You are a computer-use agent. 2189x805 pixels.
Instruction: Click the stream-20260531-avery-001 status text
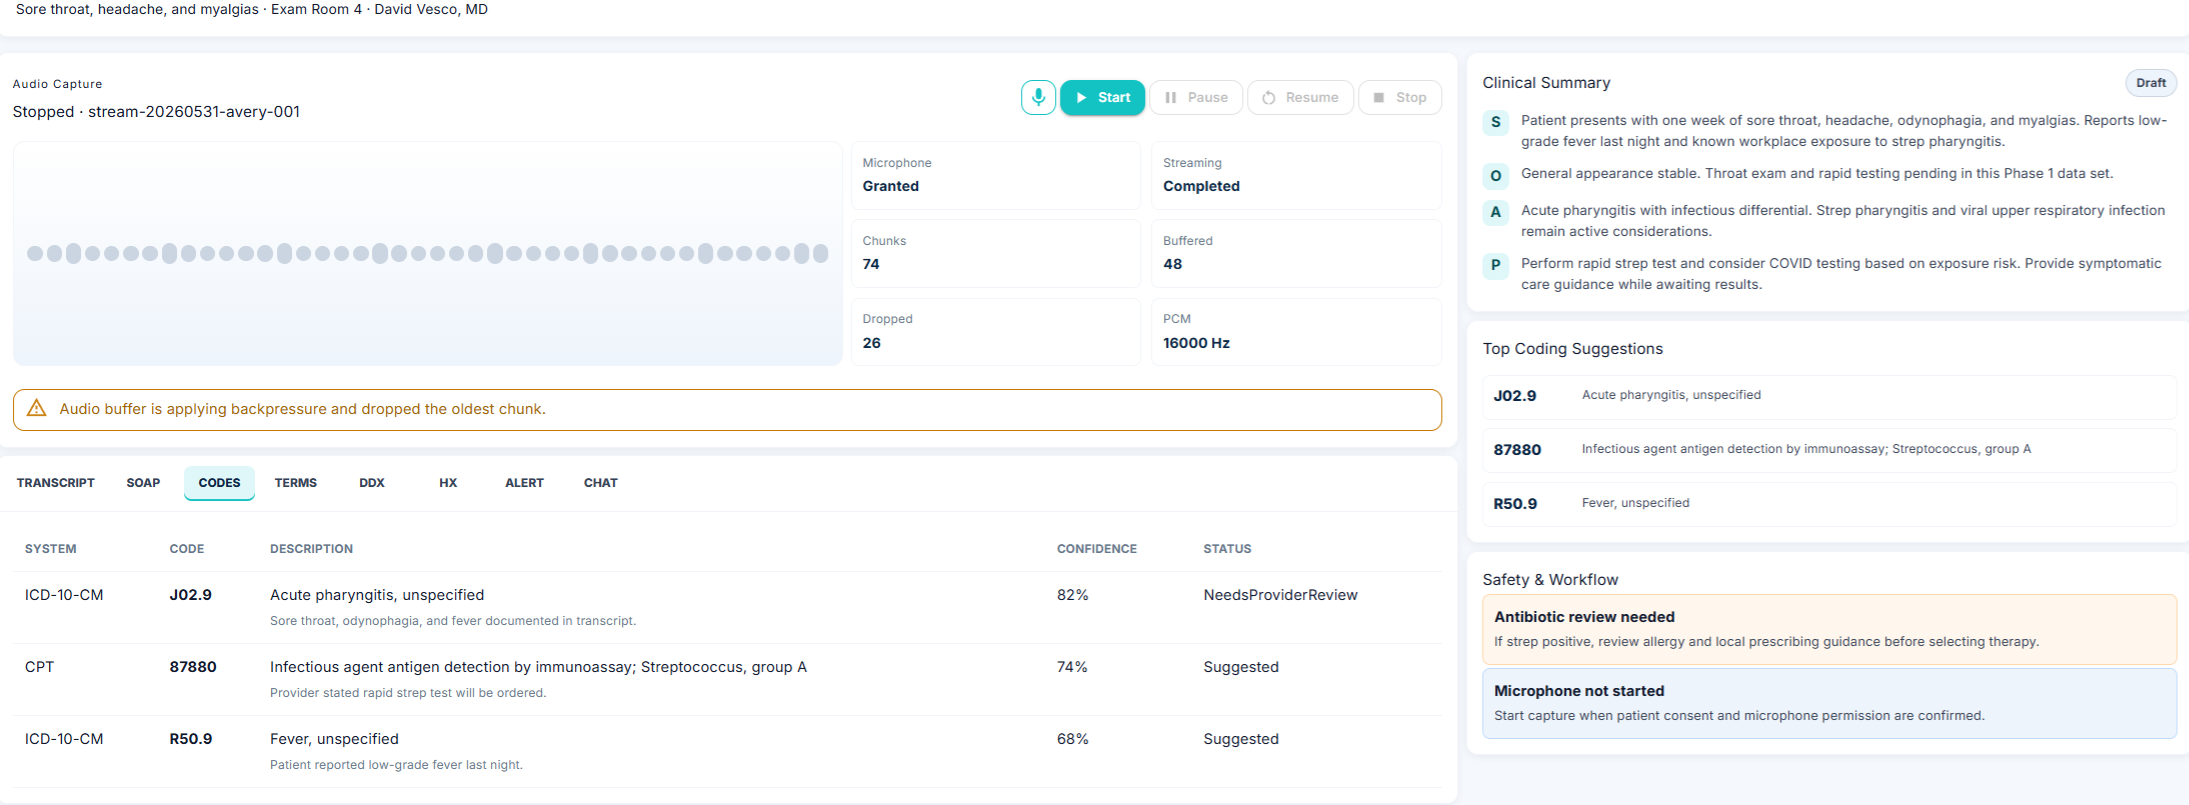(156, 112)
